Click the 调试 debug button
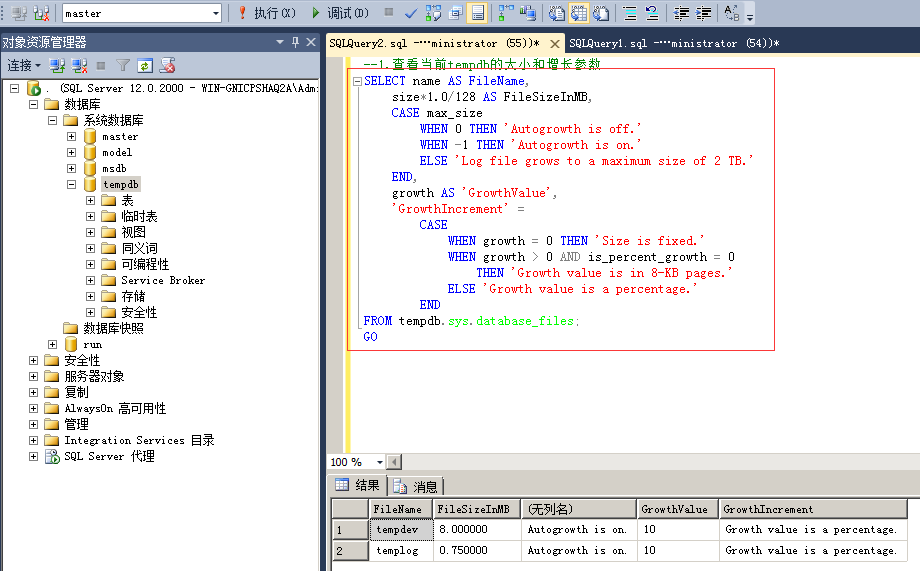This screenshot has height=571, width=920. pyautogui.click(x=339, y=13)
